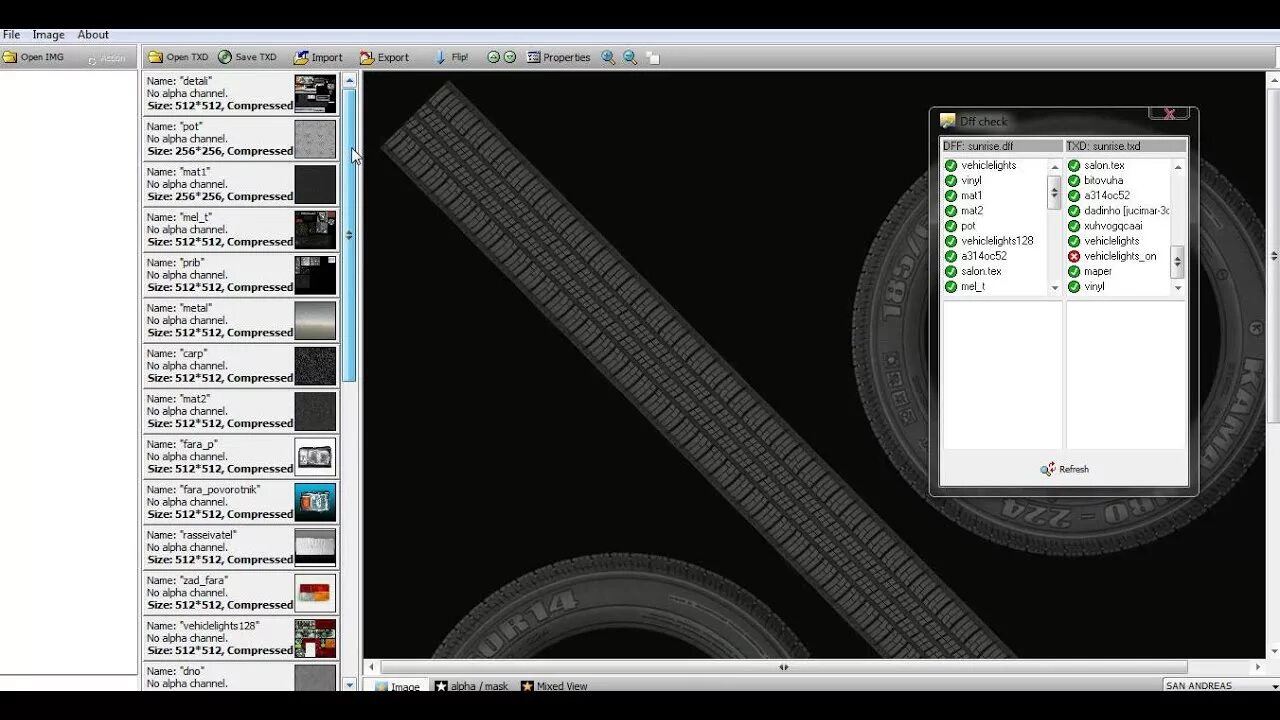The height and width of the screenshot is (720, 1280).
Task: Select the "mel_t" texture thumbnail
Action: pos(315,229)
